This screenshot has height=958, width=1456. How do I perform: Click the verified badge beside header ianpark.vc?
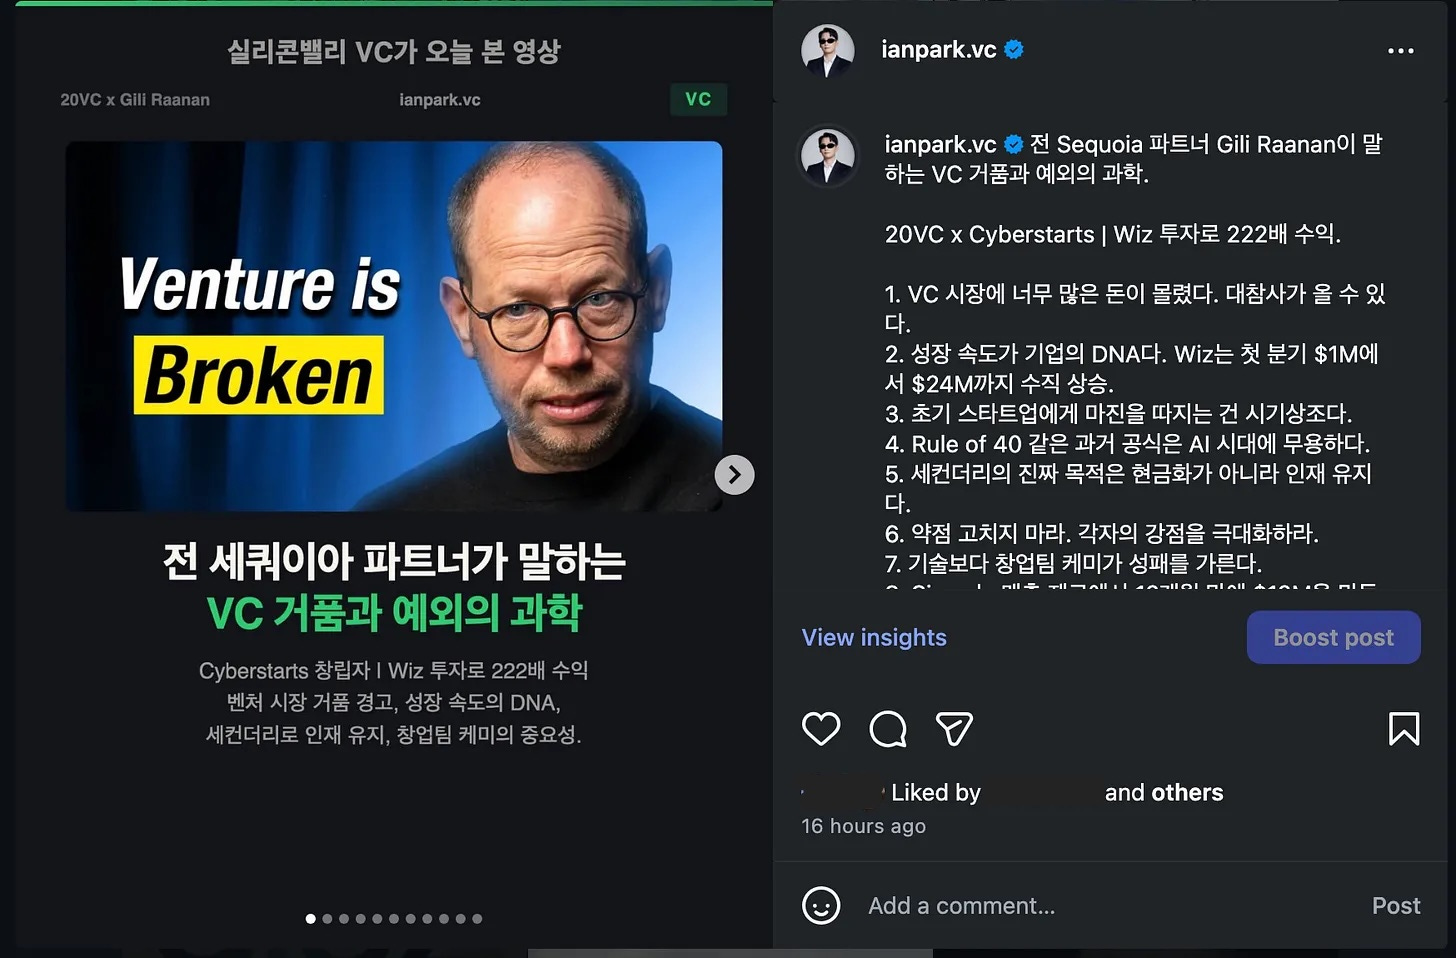pyautogui.click(x=1014, y=49)
